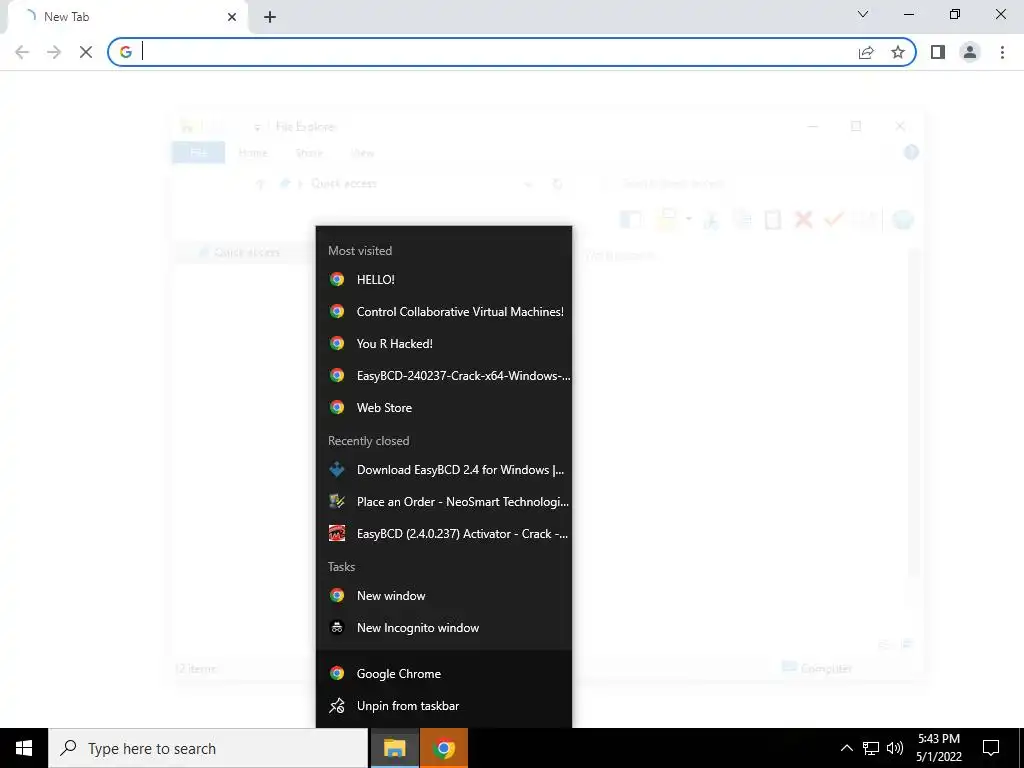The image size is (1024, 768).
Task: Reopen Download EasyBCD 2.4 for Windows page
Action: pos(443,470)
